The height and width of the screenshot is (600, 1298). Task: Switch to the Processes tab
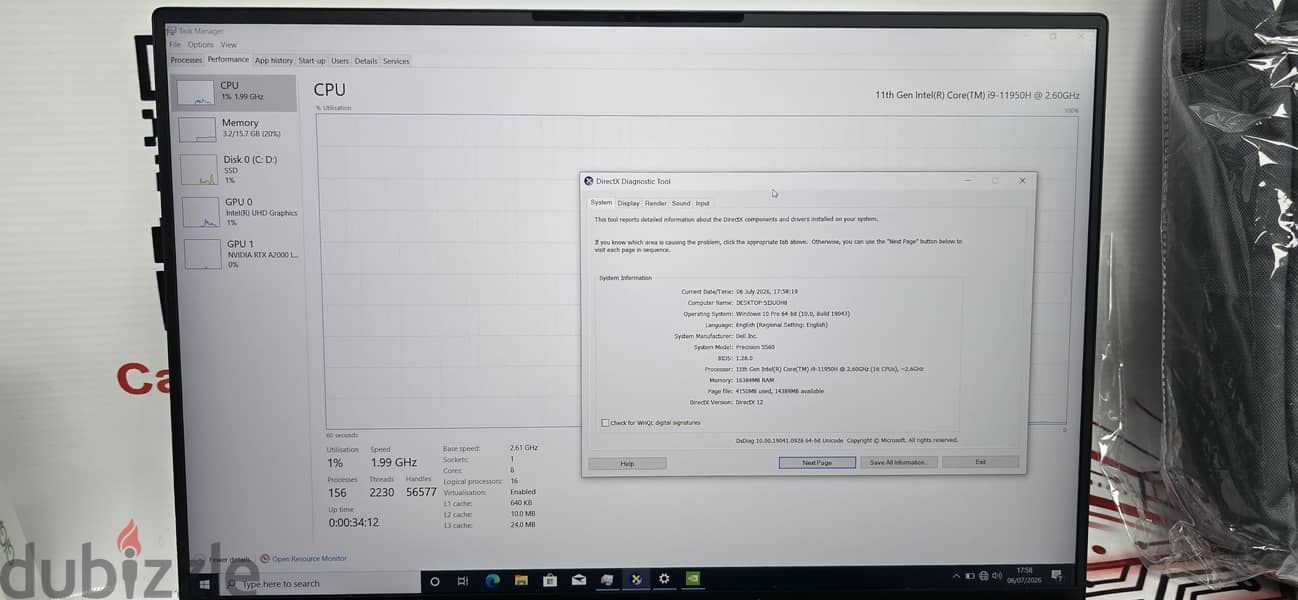[x=186, y=61]
